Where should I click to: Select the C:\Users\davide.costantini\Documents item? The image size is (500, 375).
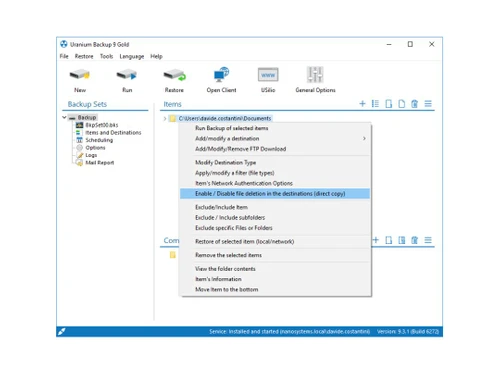pyautogui.click(x=225, y=118)
